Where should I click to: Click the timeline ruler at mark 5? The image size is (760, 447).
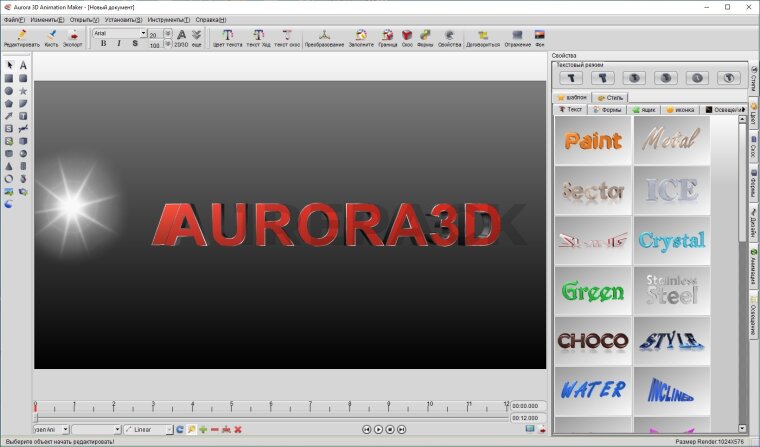coord(232,406)
